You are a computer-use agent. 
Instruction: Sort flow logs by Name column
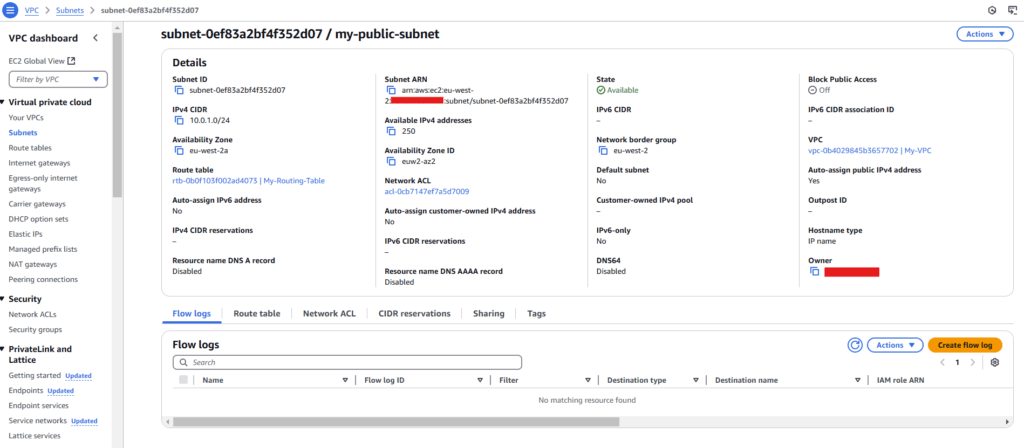pos(345,380)
